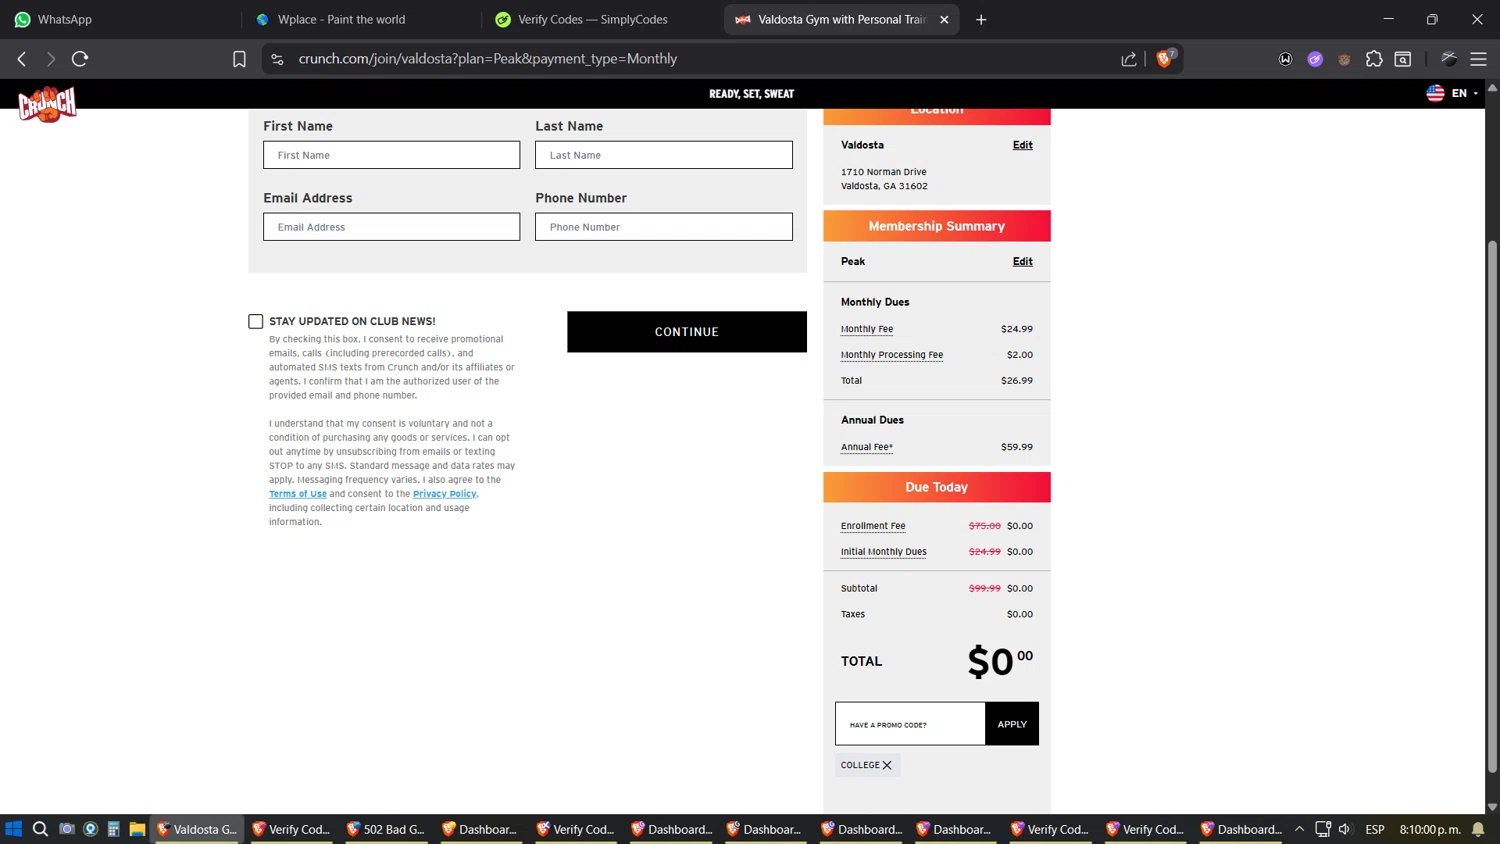This screenshot has width=1500, height=844.
Task: Open the purple extension icon
Action: click(x=1315, y=59)
